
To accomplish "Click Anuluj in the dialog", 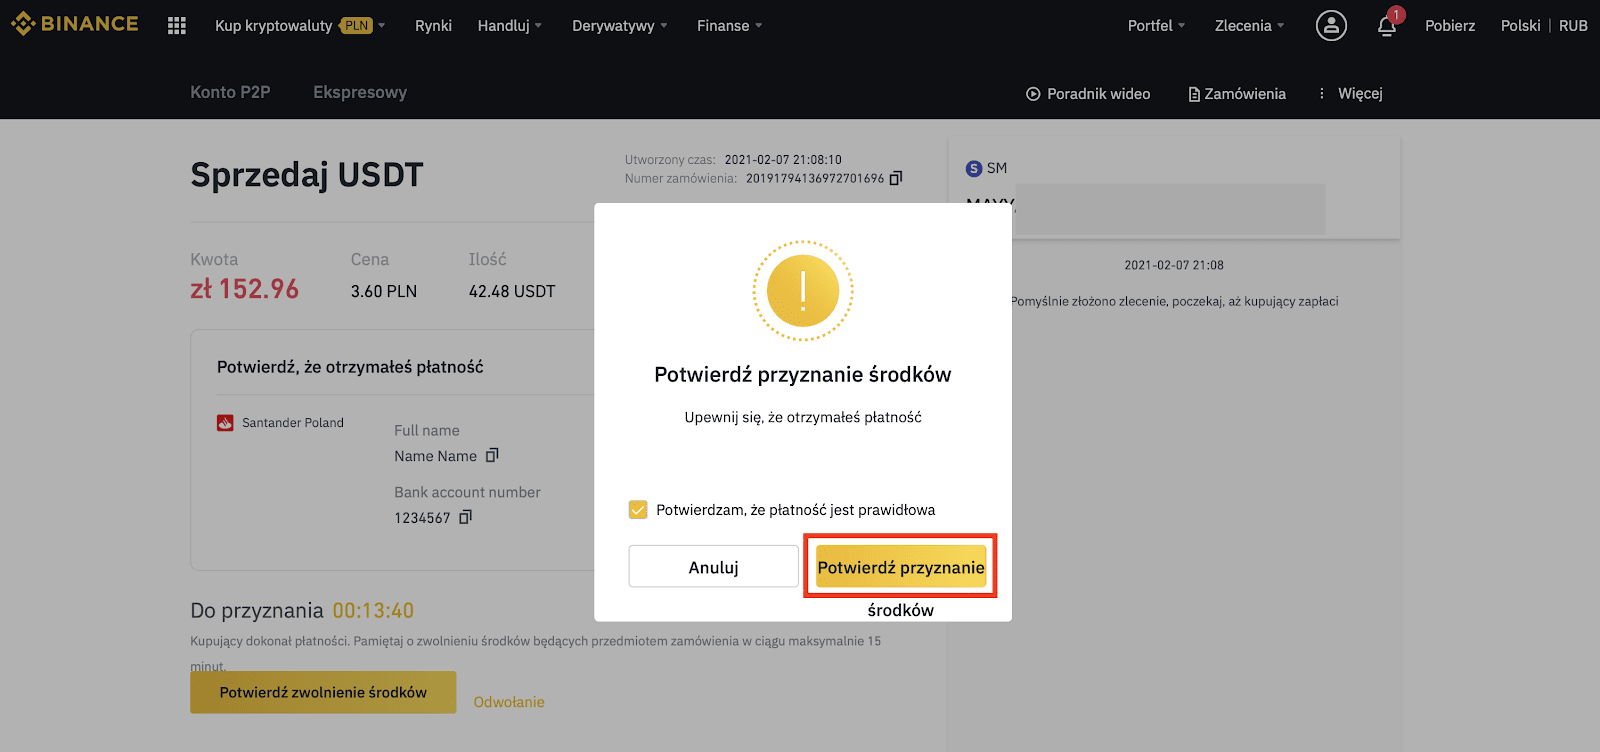I will (x=714, y=567).
